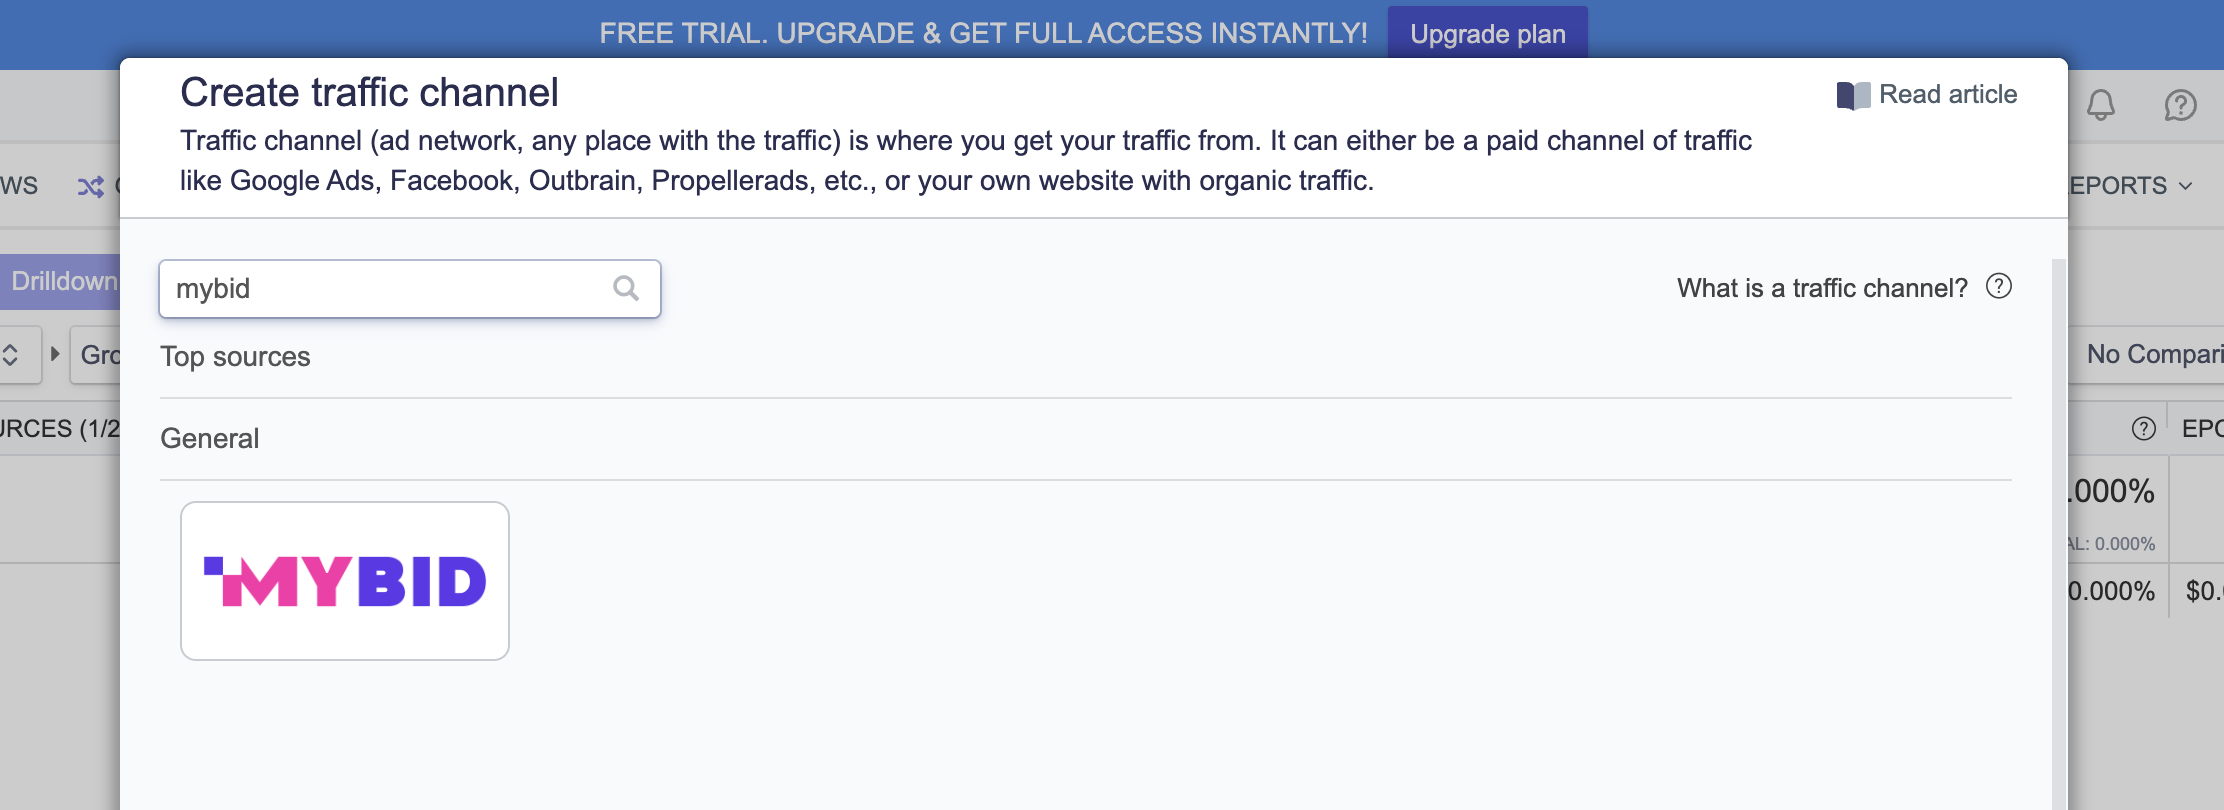Open the help question mark in header
This screenshot has width=2224, height=810.
pyautogui.click(x=2180, y=105)
